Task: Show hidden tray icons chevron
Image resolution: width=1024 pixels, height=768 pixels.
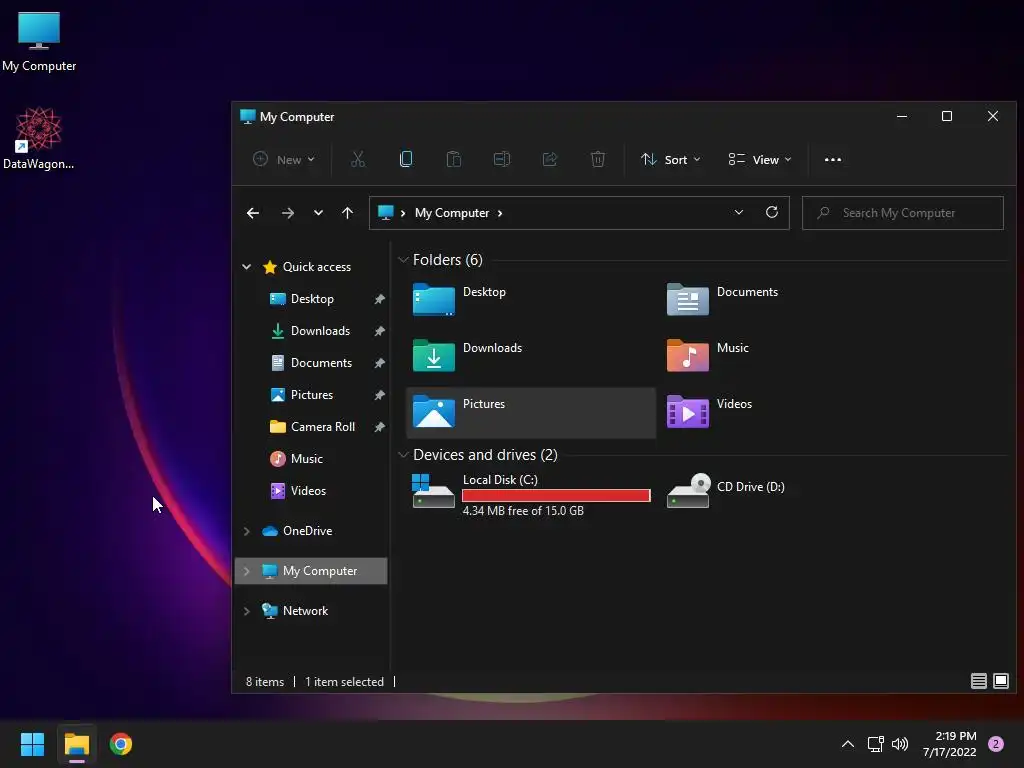Action: 848,744
